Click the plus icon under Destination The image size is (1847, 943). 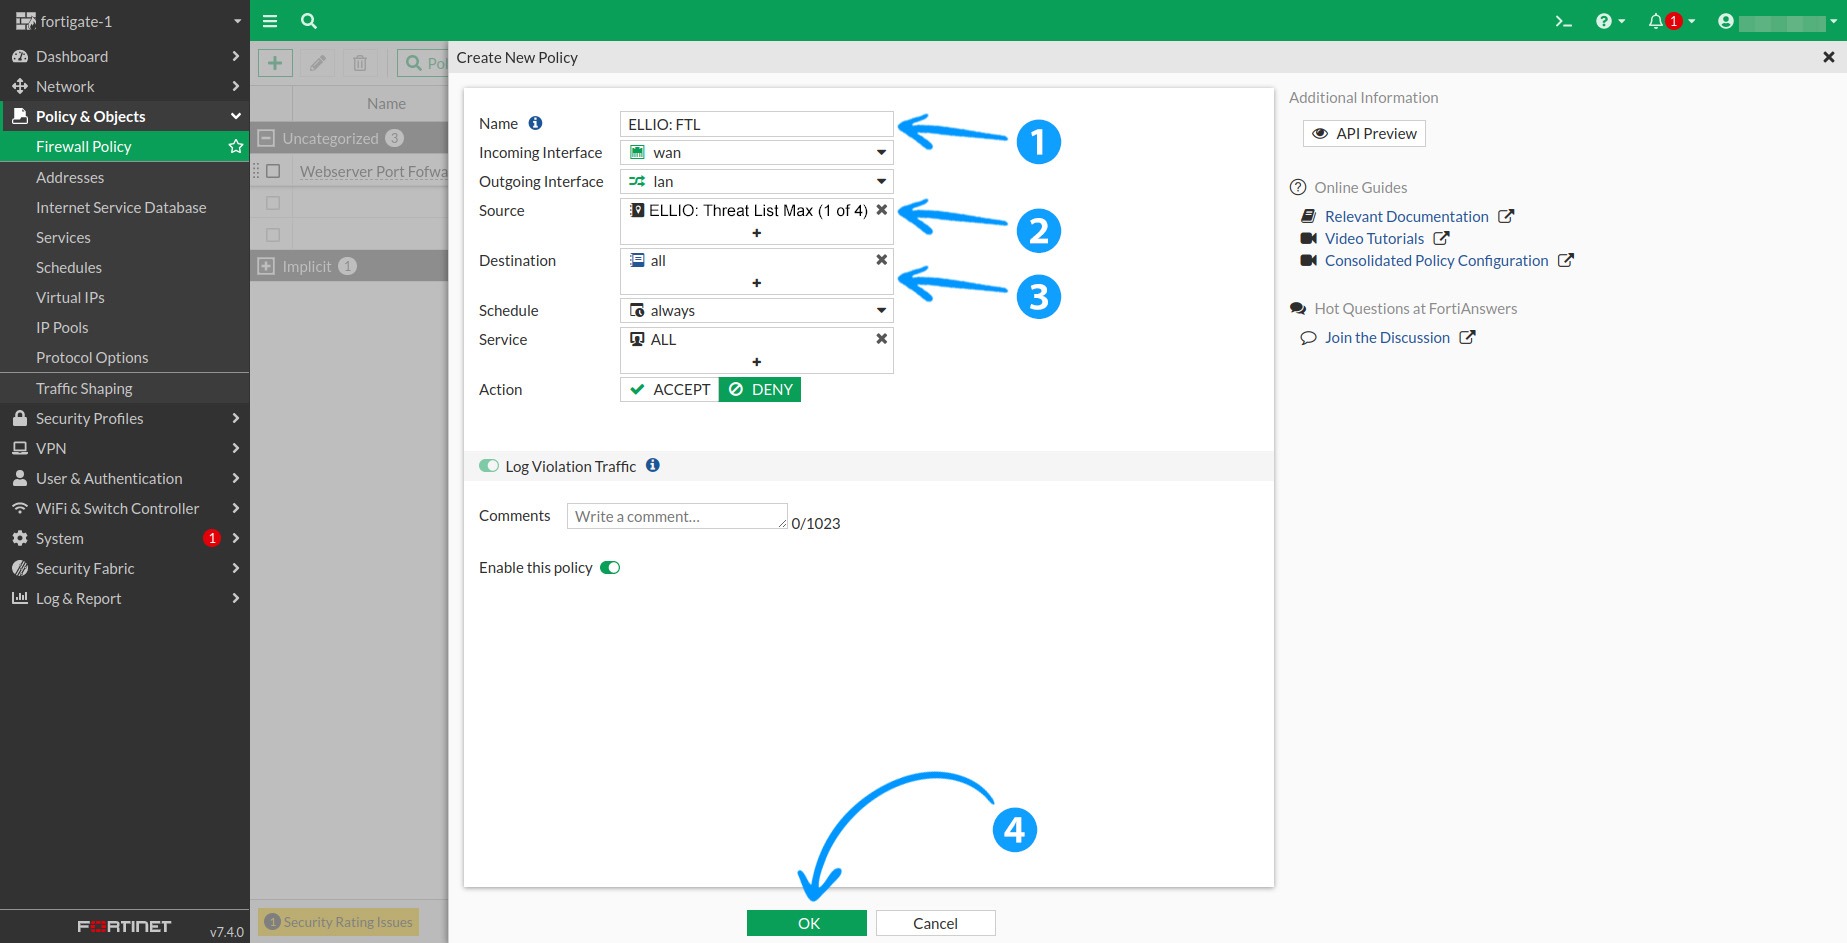756,283
